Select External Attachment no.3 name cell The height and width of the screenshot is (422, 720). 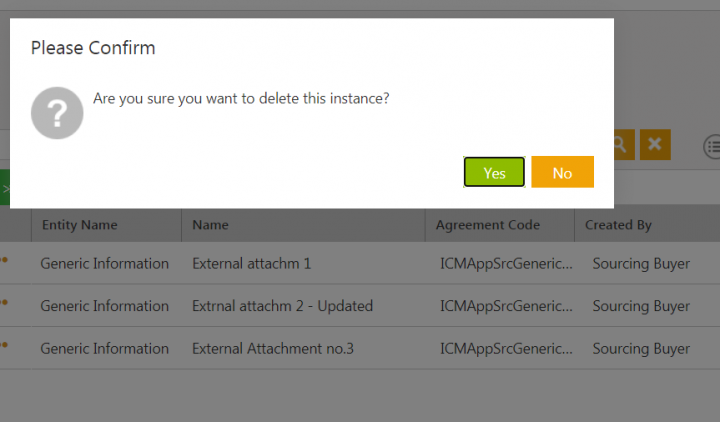pos(272,348)
